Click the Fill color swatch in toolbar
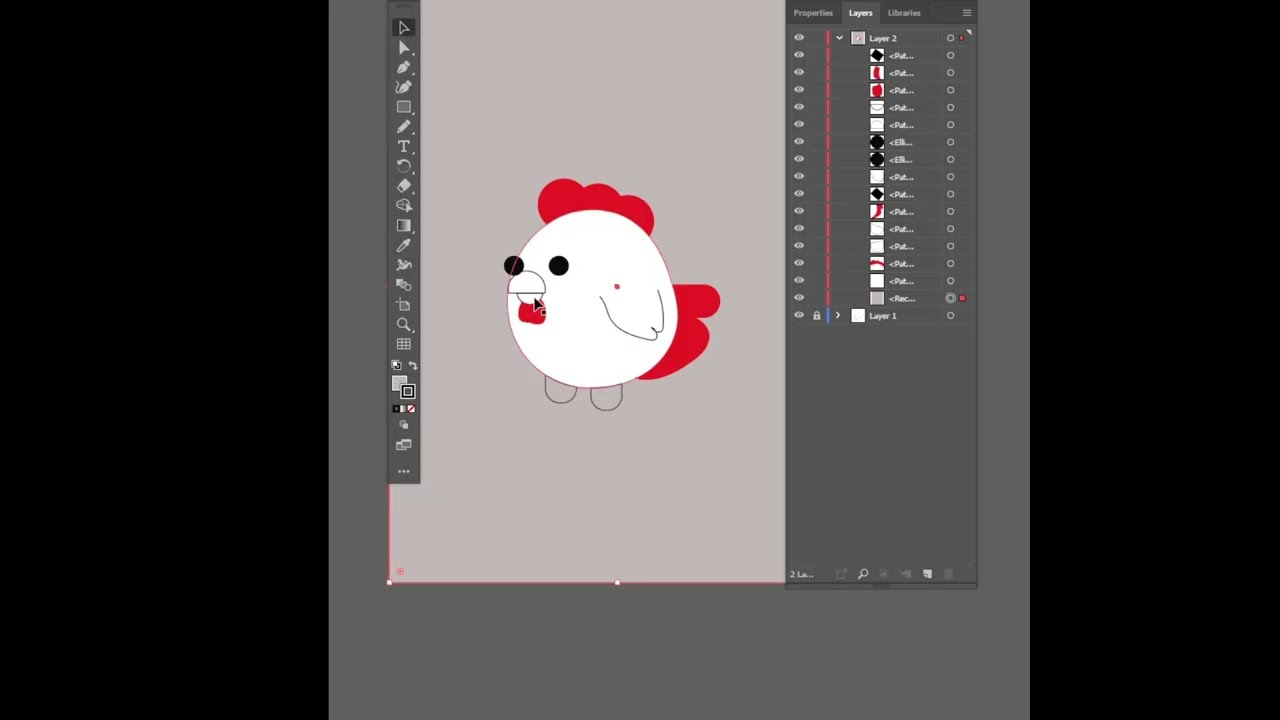 [399, 383]
